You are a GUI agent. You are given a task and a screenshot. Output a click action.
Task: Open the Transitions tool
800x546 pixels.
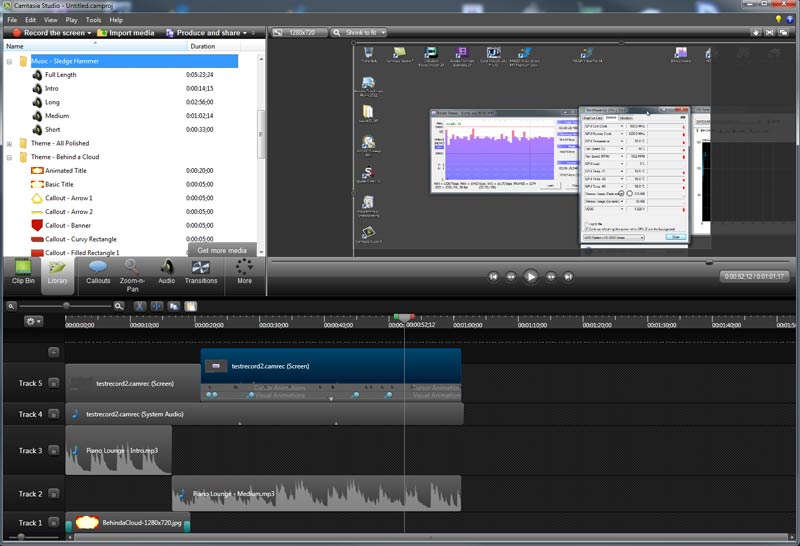click(x=201, y=271)
